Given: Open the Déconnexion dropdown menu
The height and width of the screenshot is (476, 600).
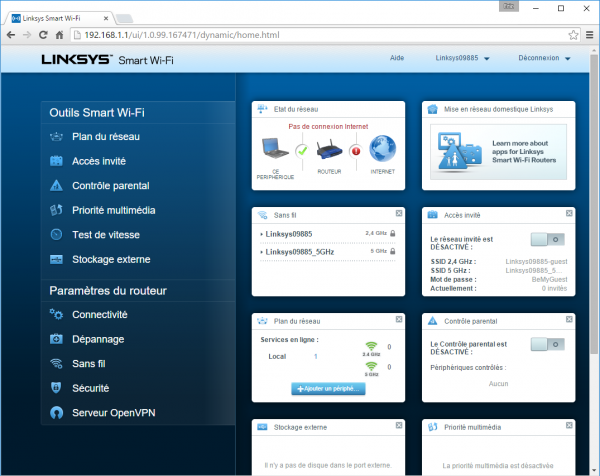Looking at the screenshot, I should tap(544, 59).
